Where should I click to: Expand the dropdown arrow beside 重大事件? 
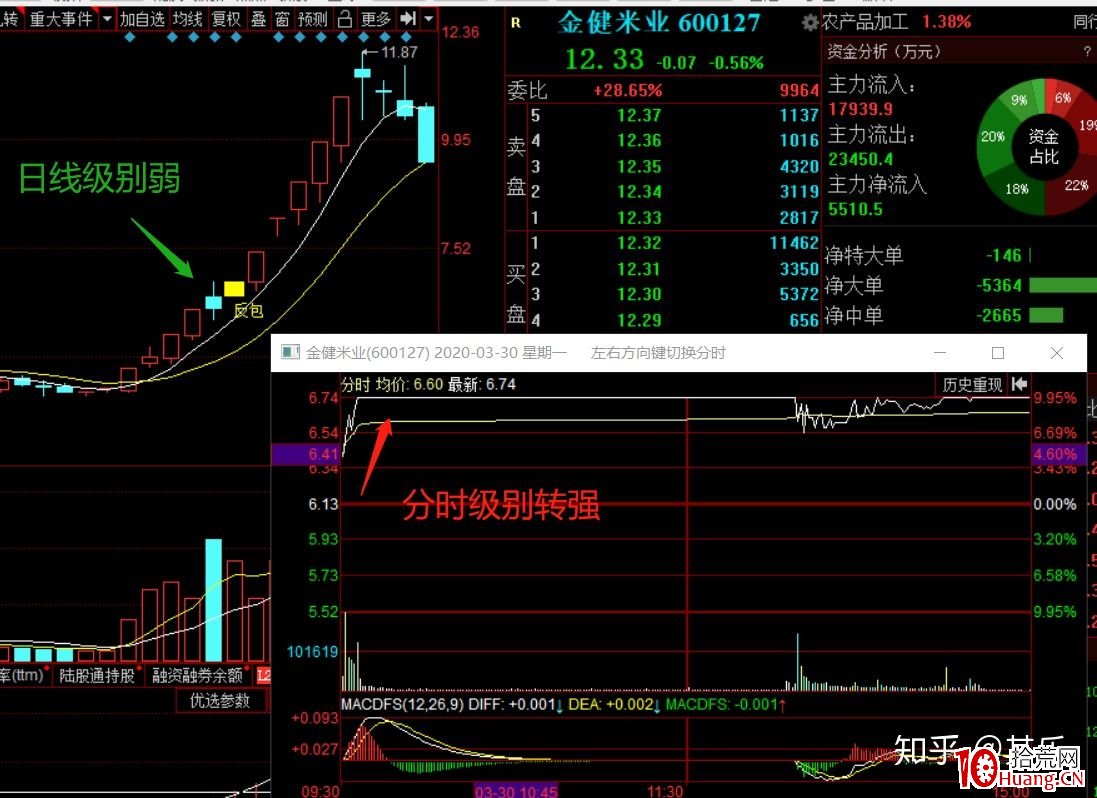click(107, 19)
